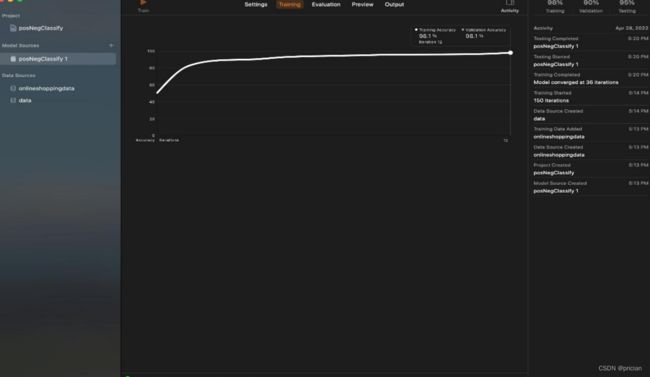Open the Output tab
The image size is (650, 377).
point(394,5)
